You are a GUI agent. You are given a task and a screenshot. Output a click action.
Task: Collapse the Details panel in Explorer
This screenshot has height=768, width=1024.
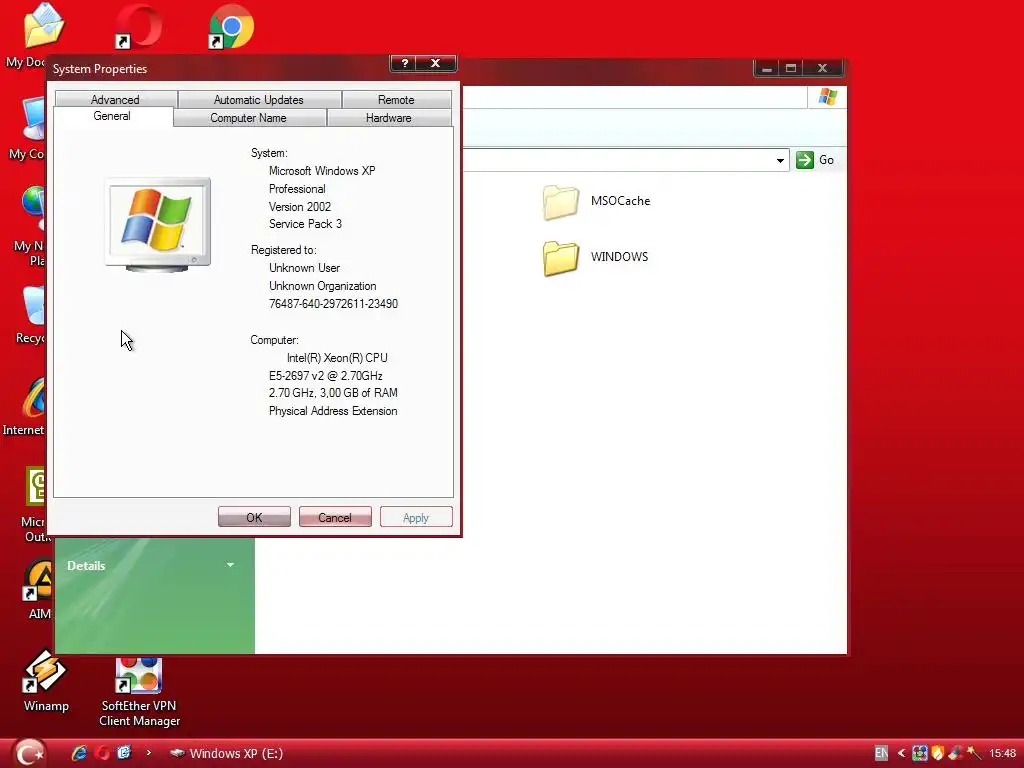pos(230,565)
